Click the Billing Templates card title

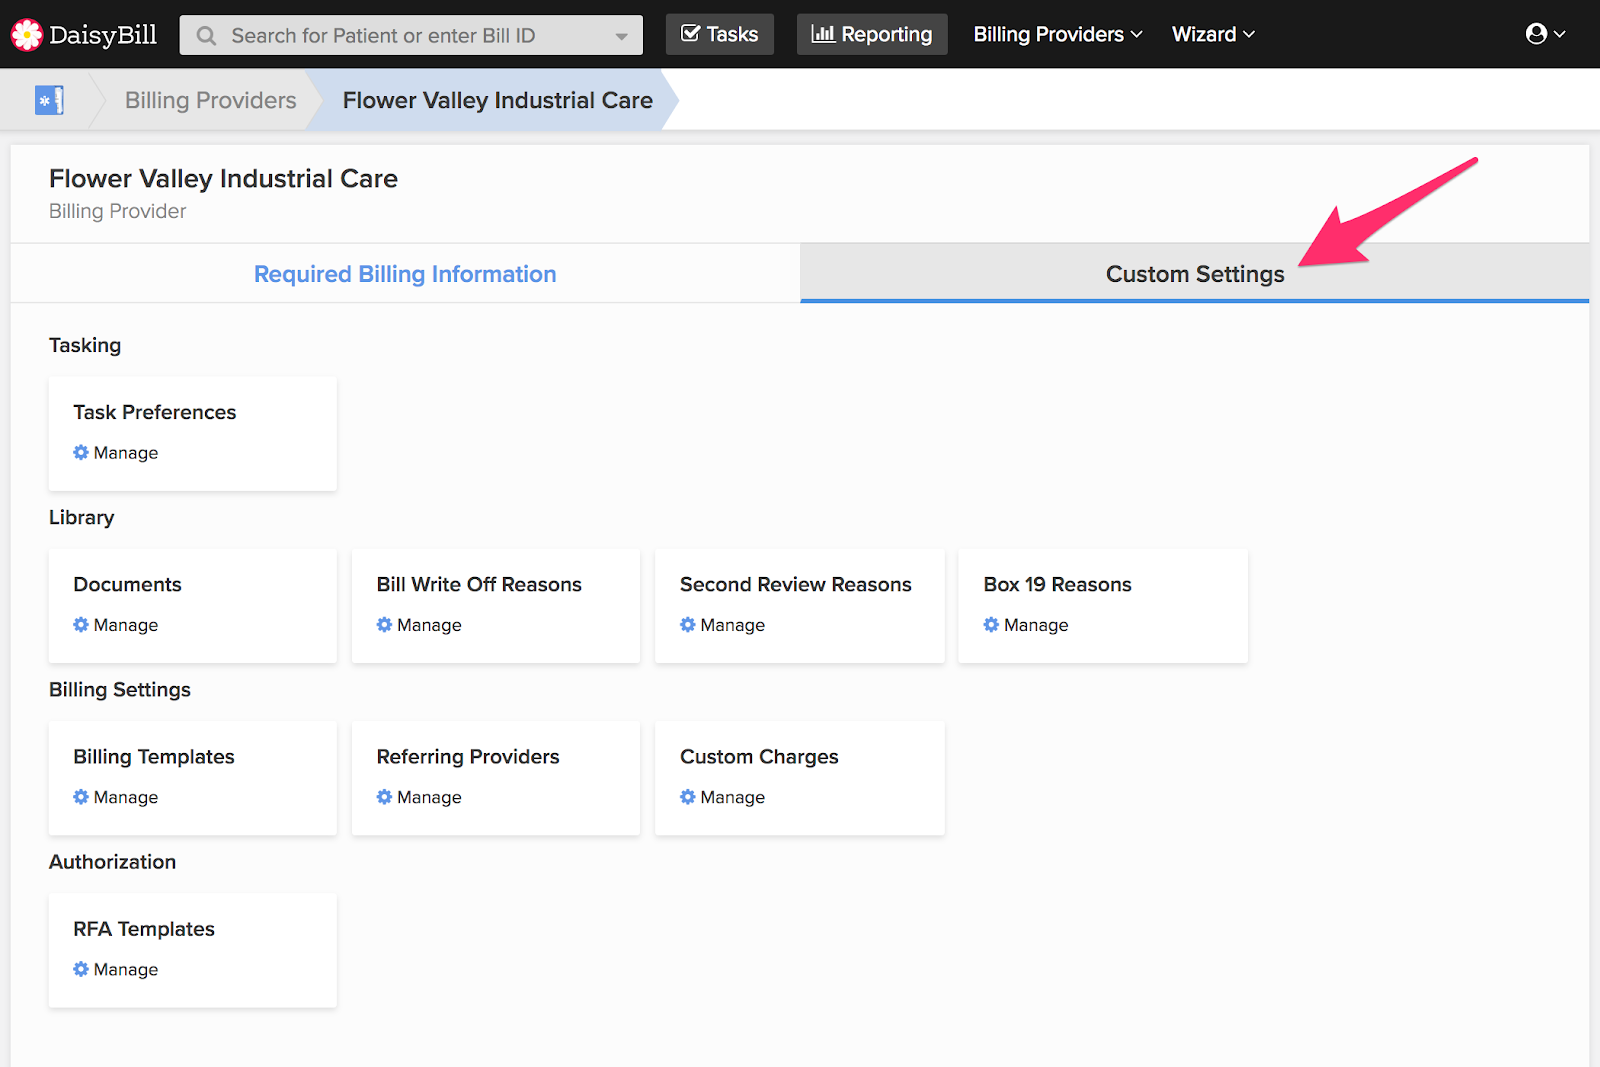[x=154, y=757]
